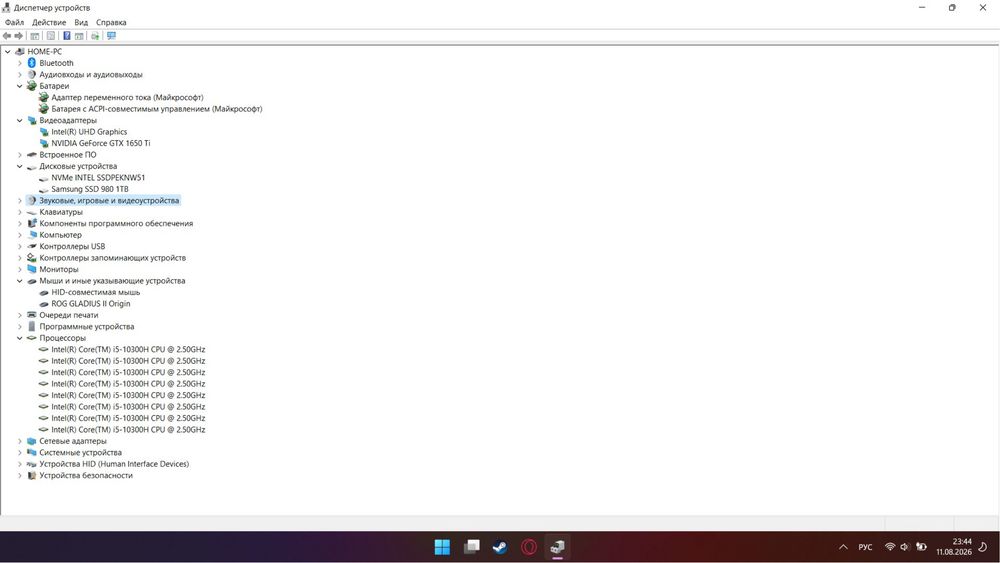The height and width of the screenshot is (563, 1000).
Task: Switch input language via РУС indicator
Action: 865,547
